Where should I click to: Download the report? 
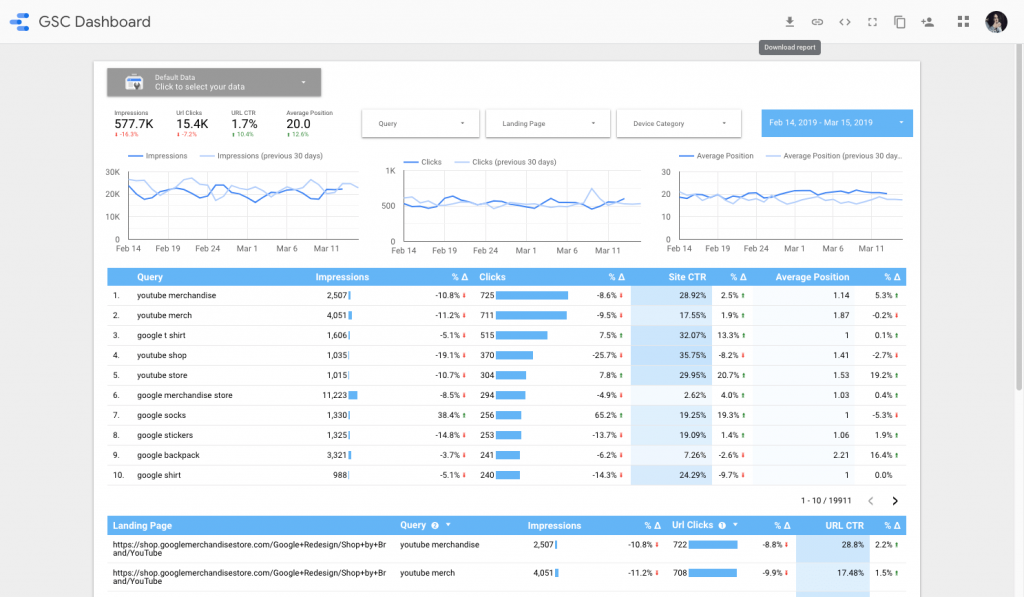(x=790, y=22)
